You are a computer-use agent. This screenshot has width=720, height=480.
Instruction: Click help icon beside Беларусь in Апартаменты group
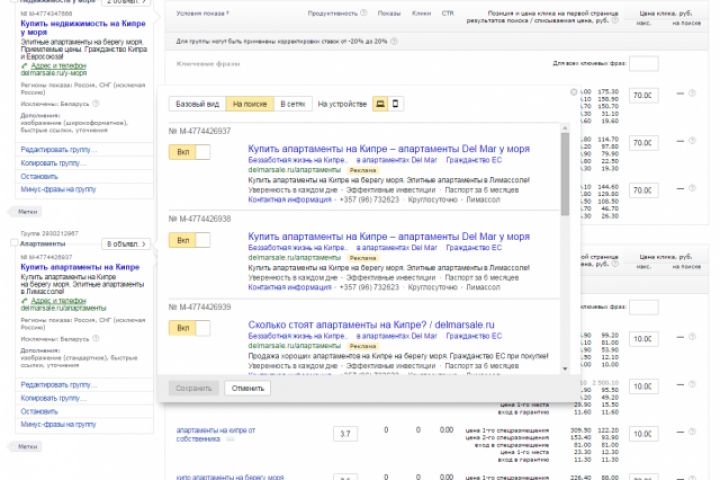96,339
